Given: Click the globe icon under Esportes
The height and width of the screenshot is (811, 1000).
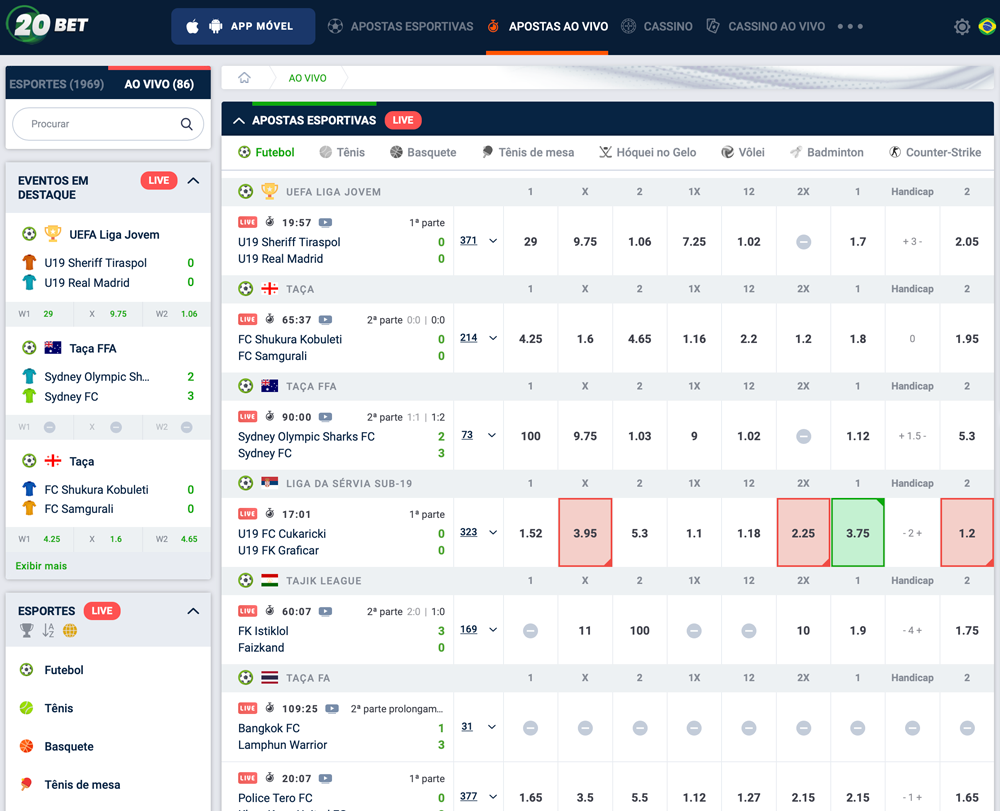Looking at the screenshot, I should coord(70,631).
